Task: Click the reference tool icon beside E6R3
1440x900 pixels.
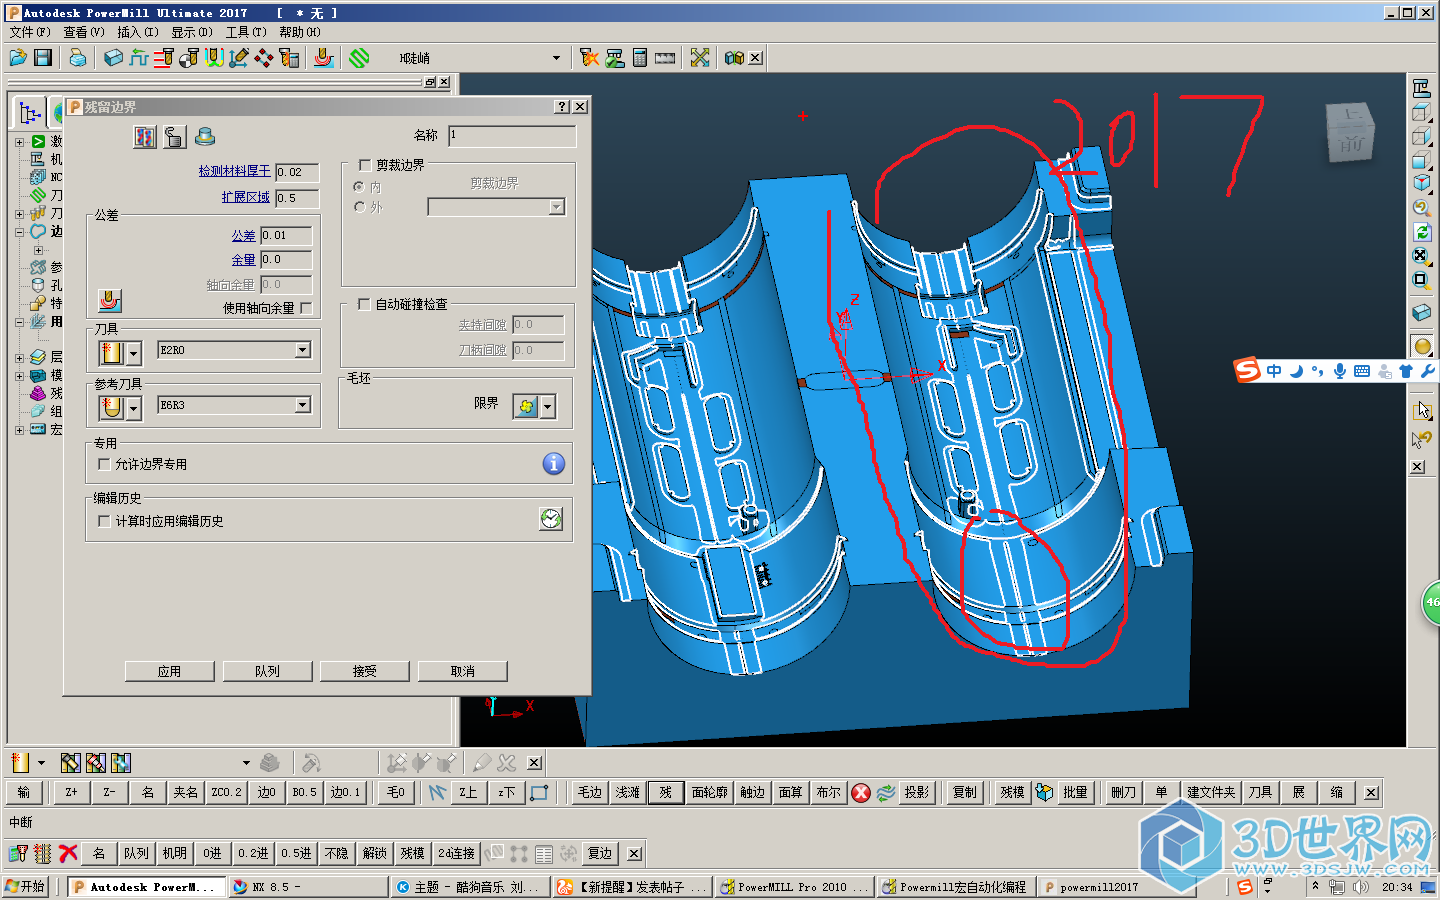Action: [x=111, y=407]
